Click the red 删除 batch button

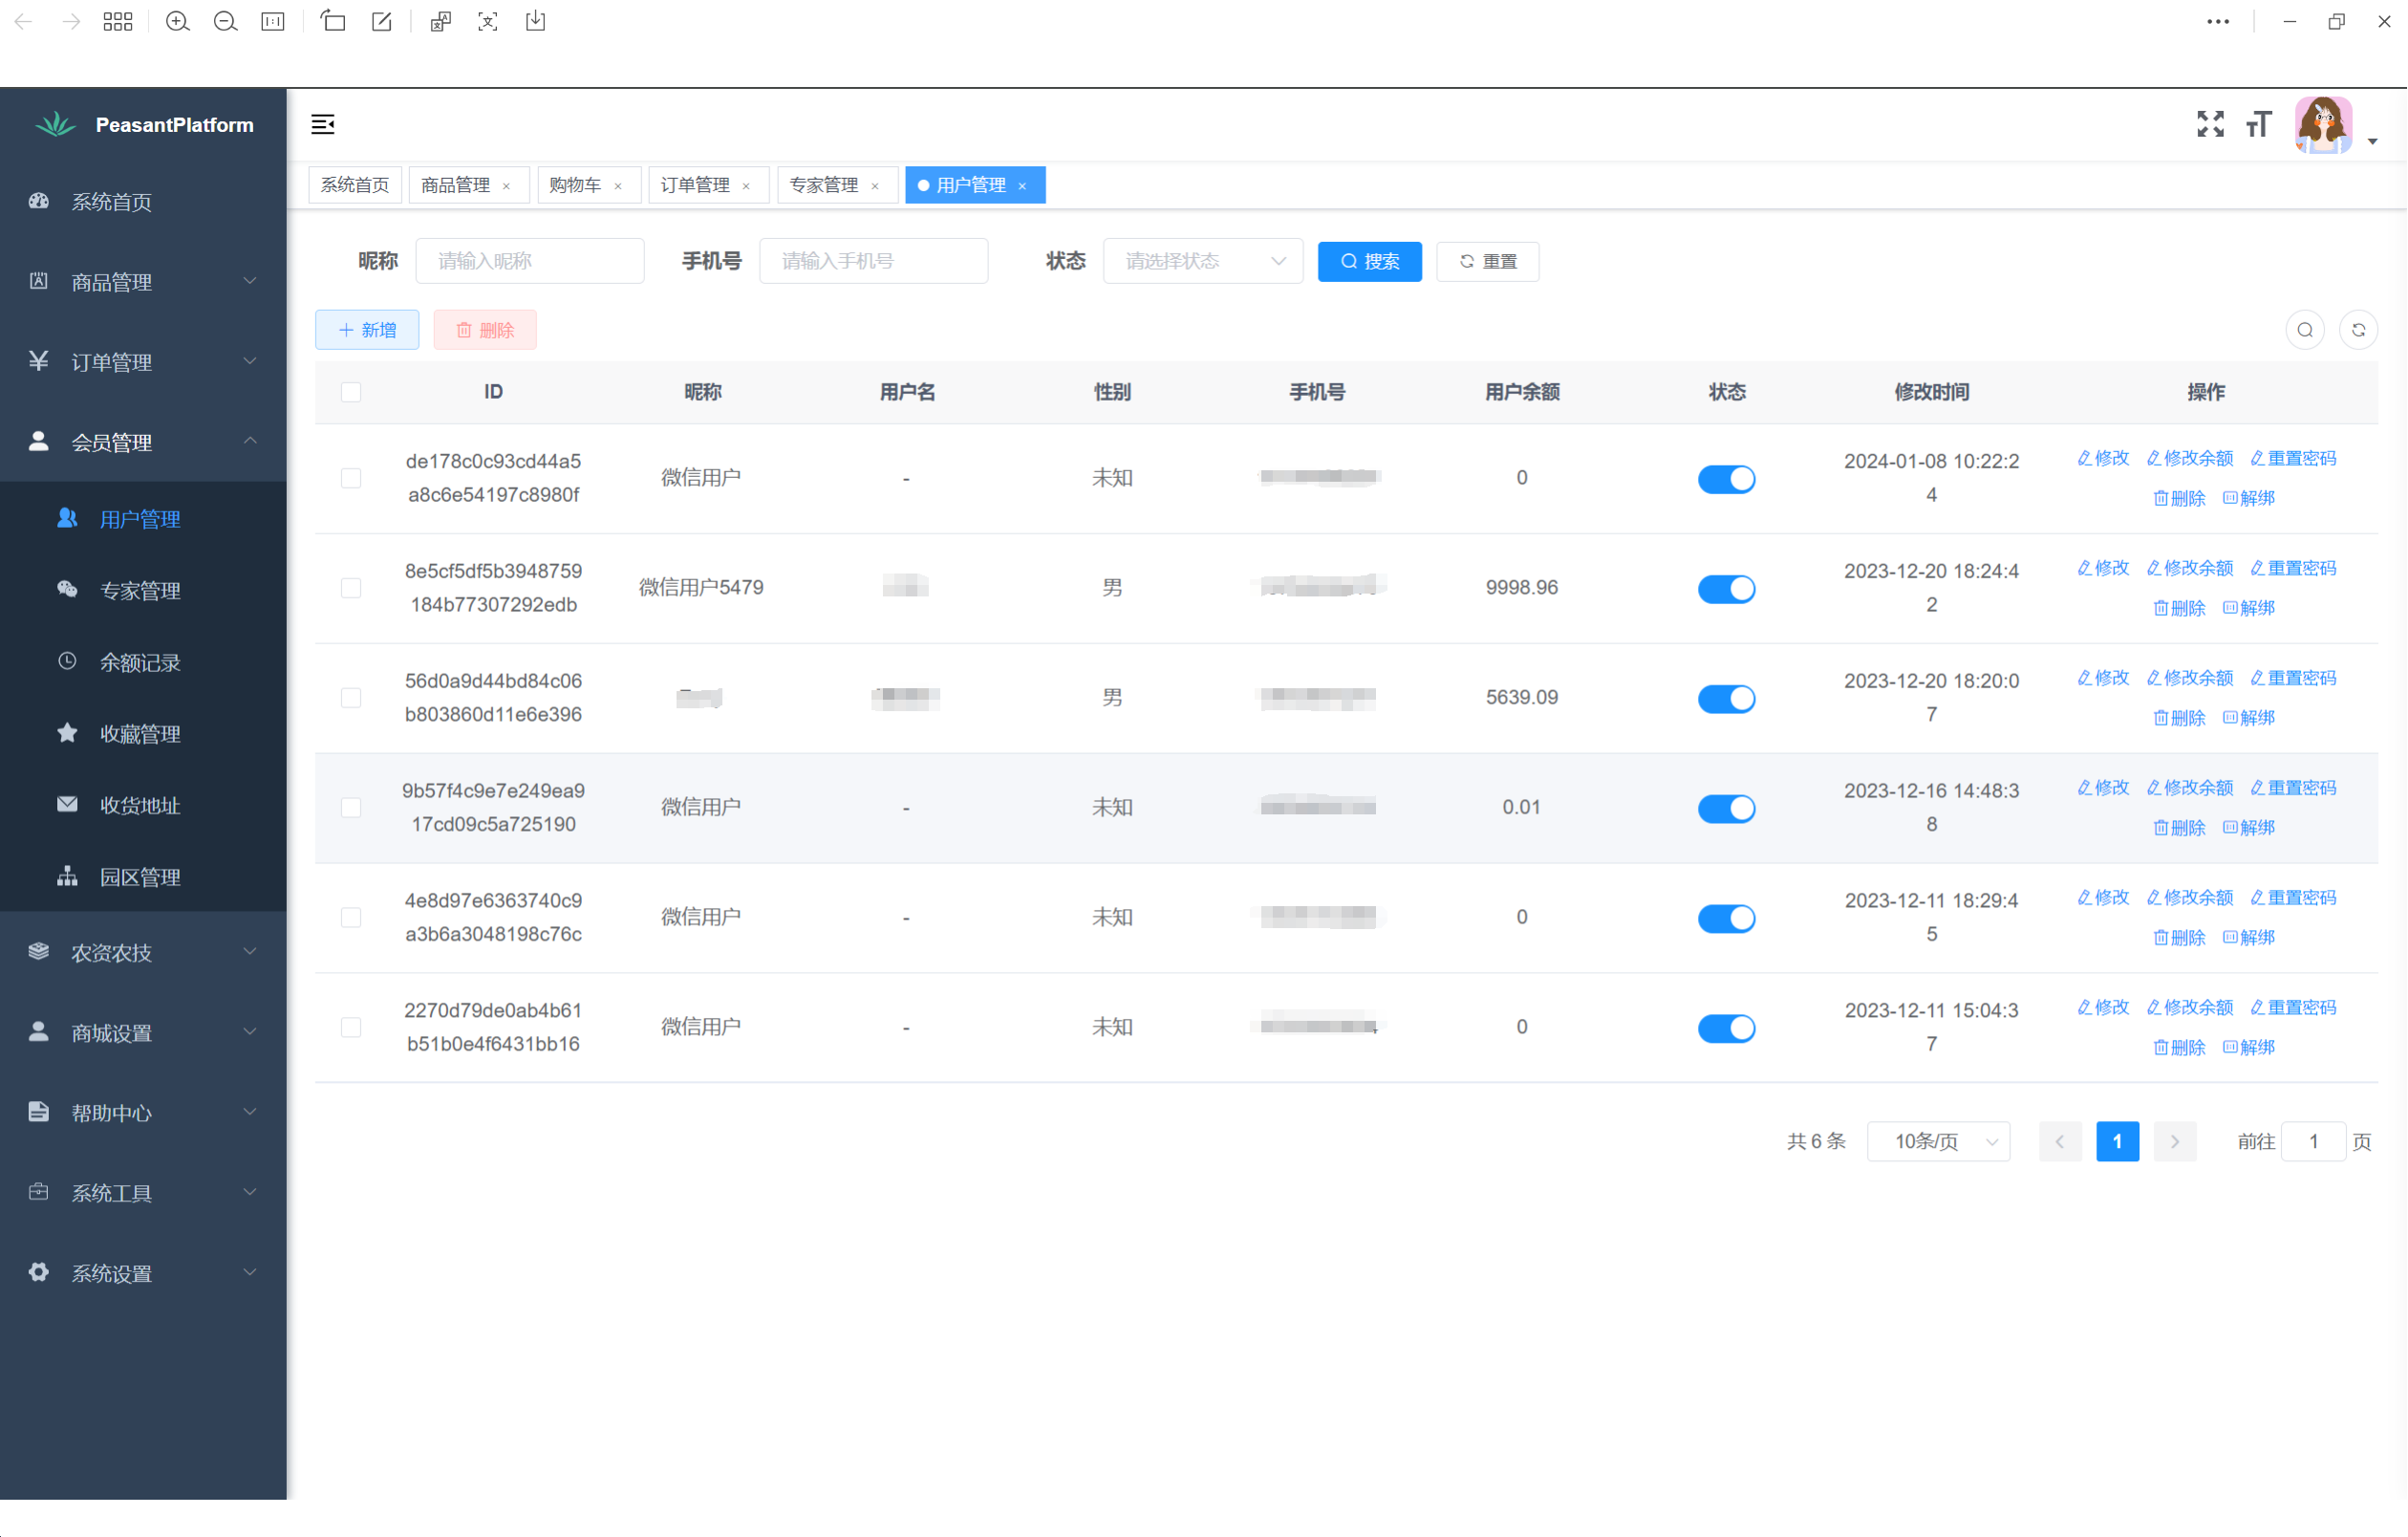coord(485,330)
